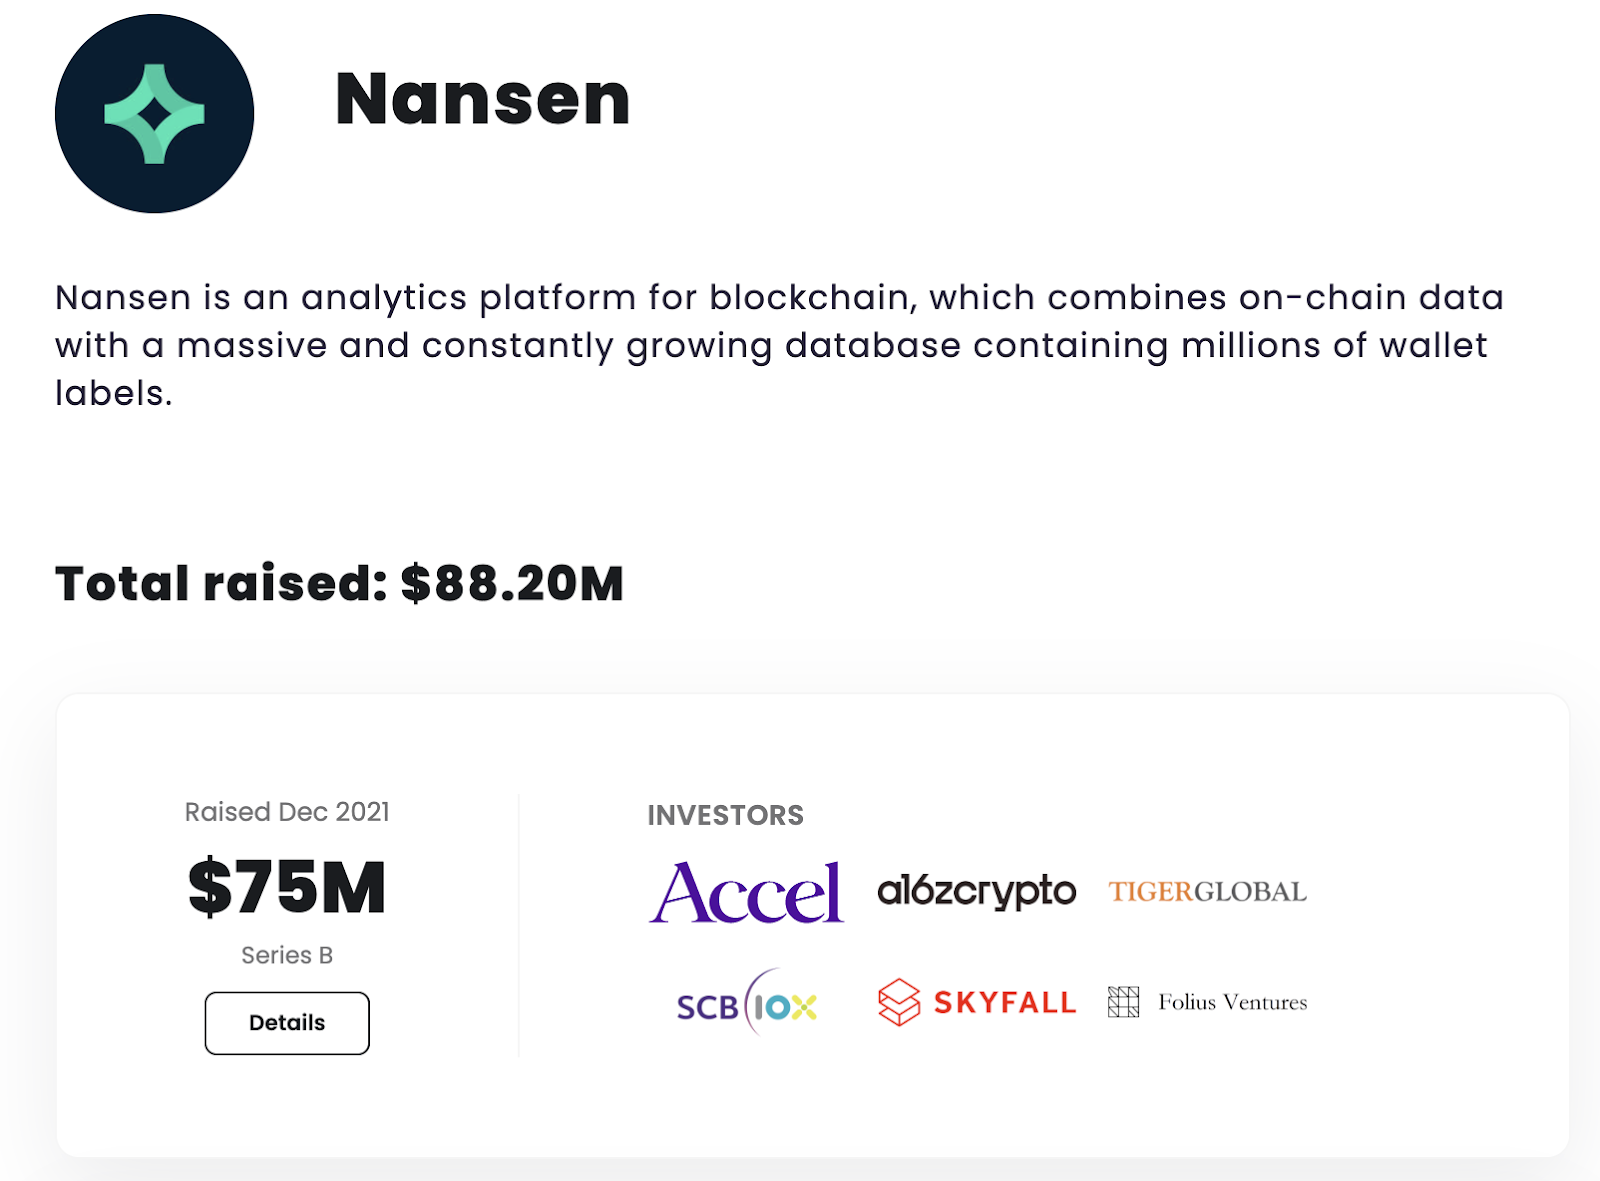Open the Tiger Global investor logo
Viewport: 1600px width, 1181px height.
pyautogui.click(x=1207, y=891)
